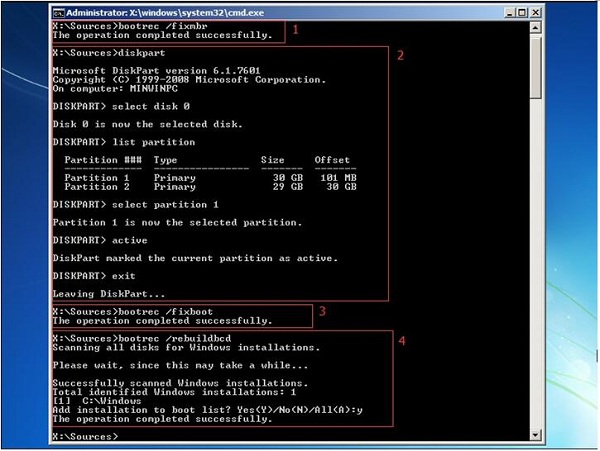Click the 'DISKPART> exit' line
Viewport: 600px width, 451px height.
tap(94, 276)
